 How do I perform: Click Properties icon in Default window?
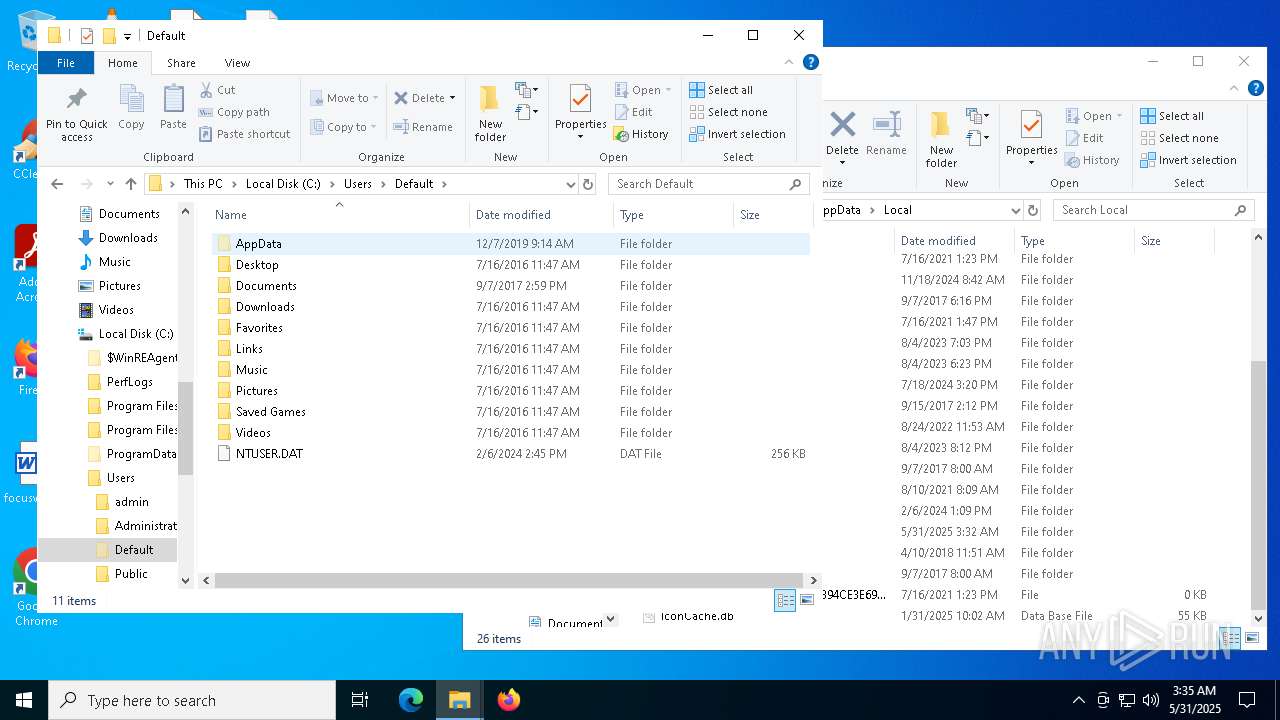point(580,99)
